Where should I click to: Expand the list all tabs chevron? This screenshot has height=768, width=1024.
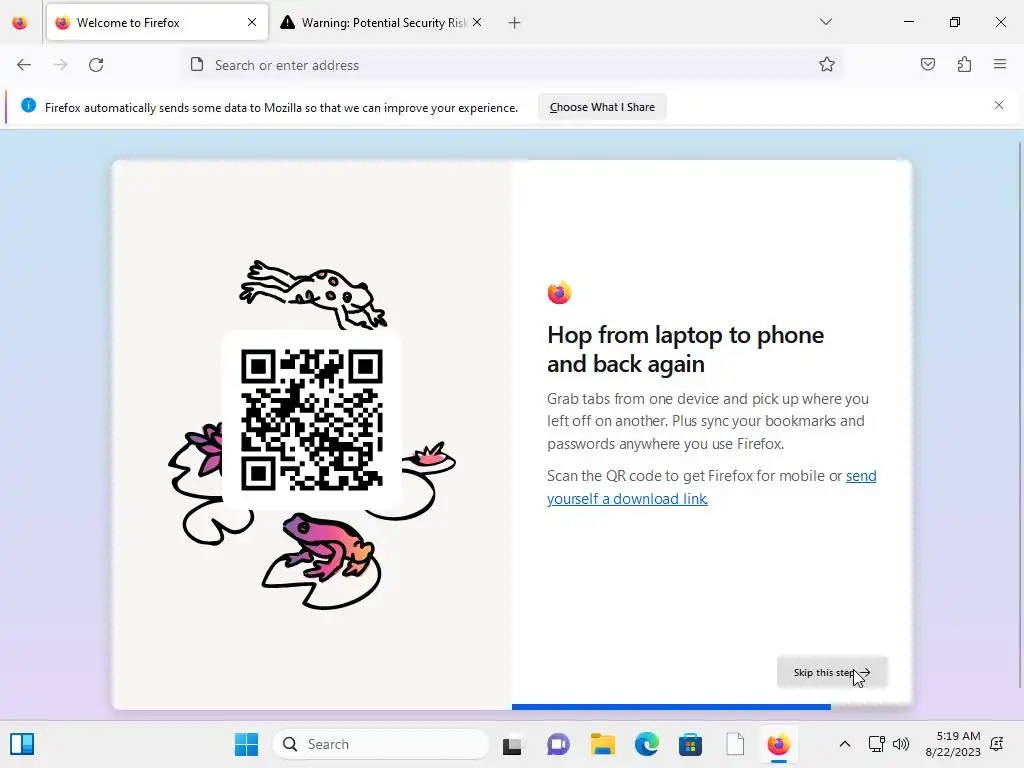[x=826, y=22]
